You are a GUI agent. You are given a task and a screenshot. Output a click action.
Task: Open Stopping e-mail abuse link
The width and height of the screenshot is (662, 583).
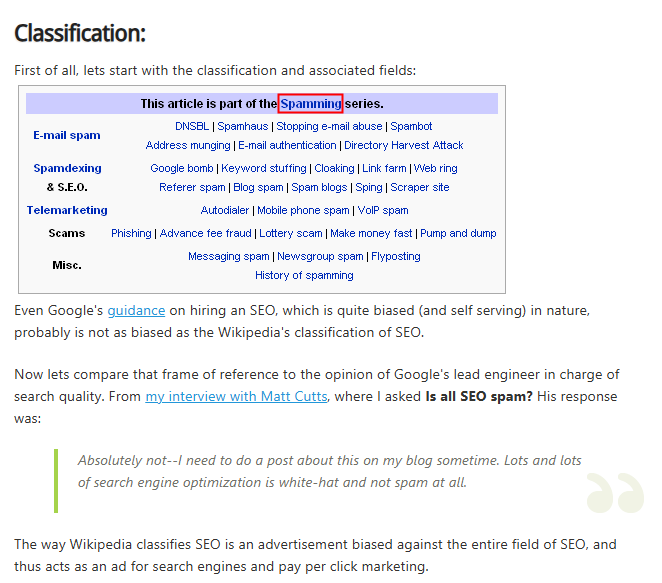tap(329, 126)
